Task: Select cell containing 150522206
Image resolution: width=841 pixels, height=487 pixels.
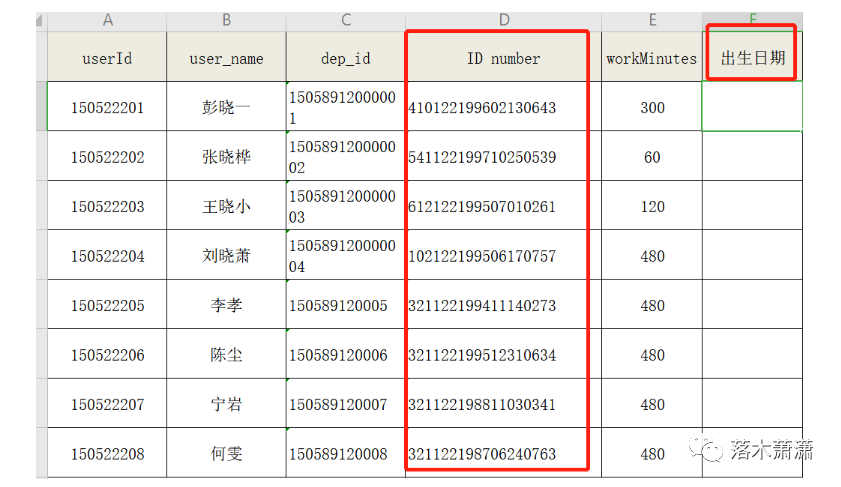Action: coord(107,354)
